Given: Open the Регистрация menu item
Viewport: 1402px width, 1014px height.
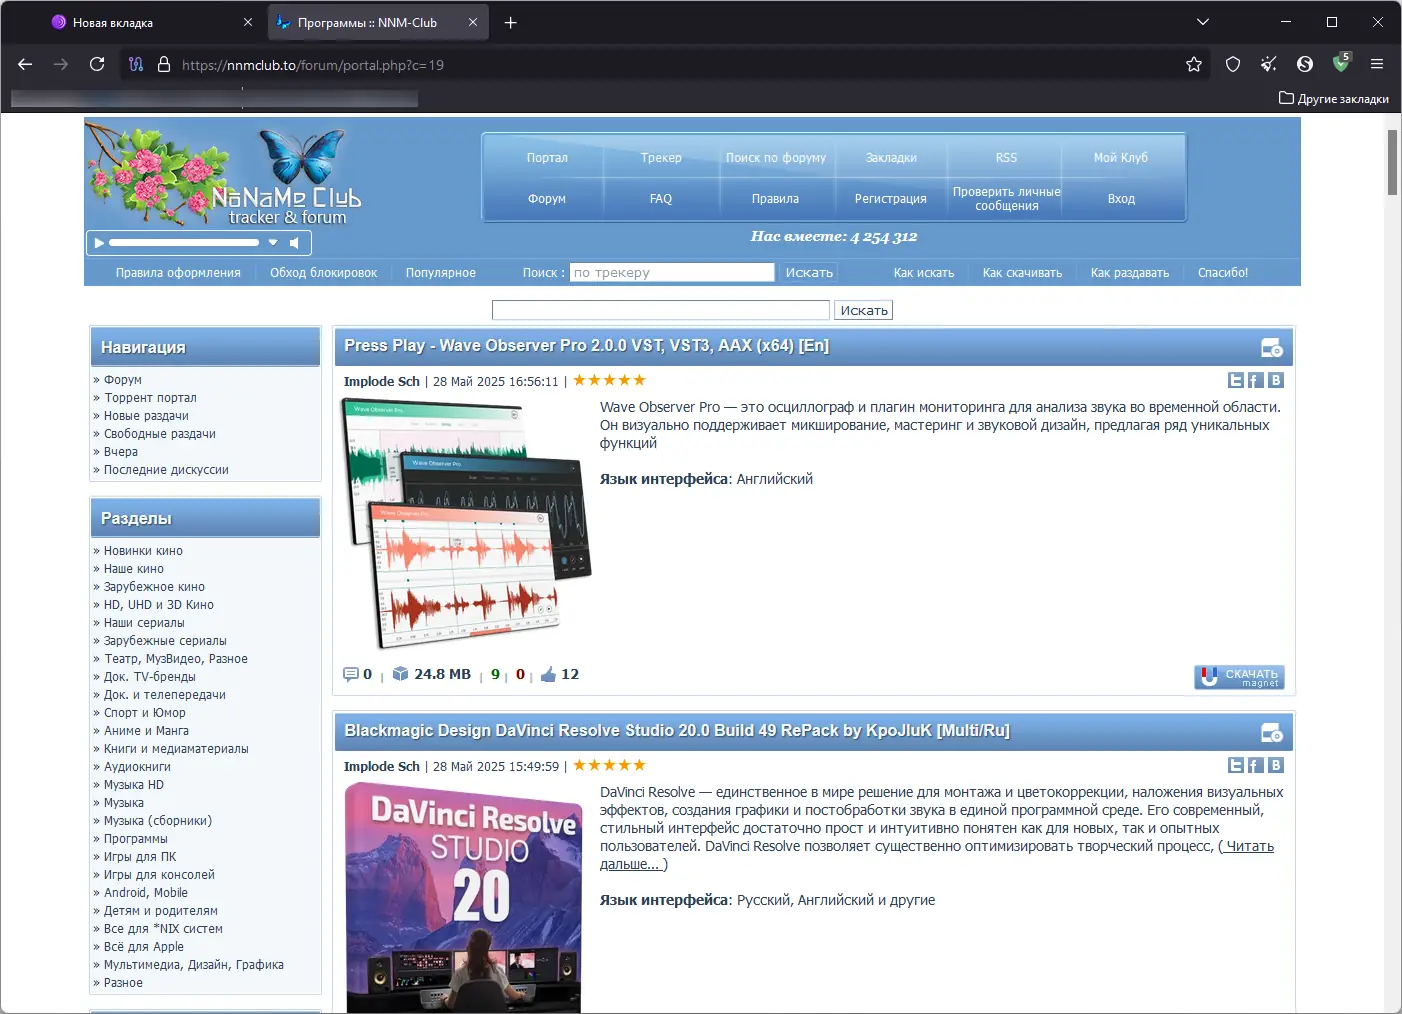Looking at the screenshot, I should click(x=891, y=199).
